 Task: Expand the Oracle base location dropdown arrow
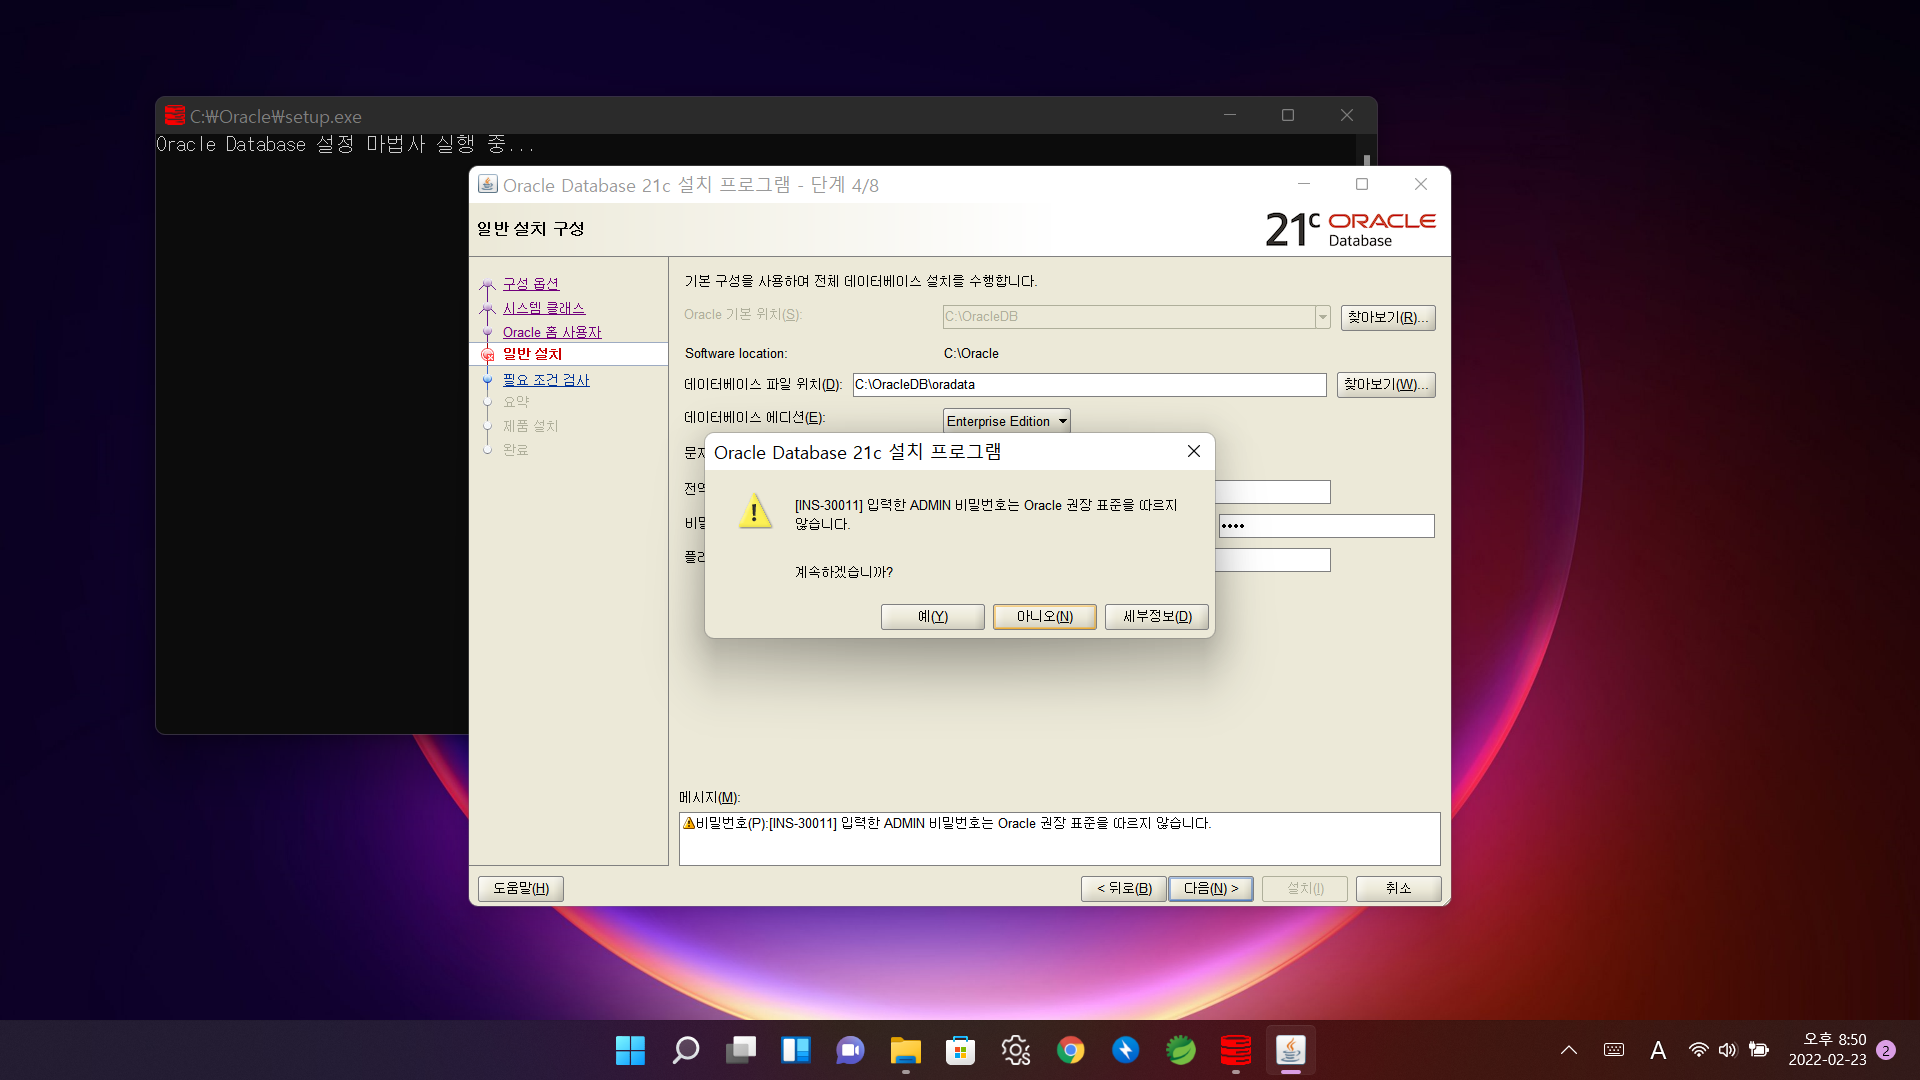[x=1322, y=317]
